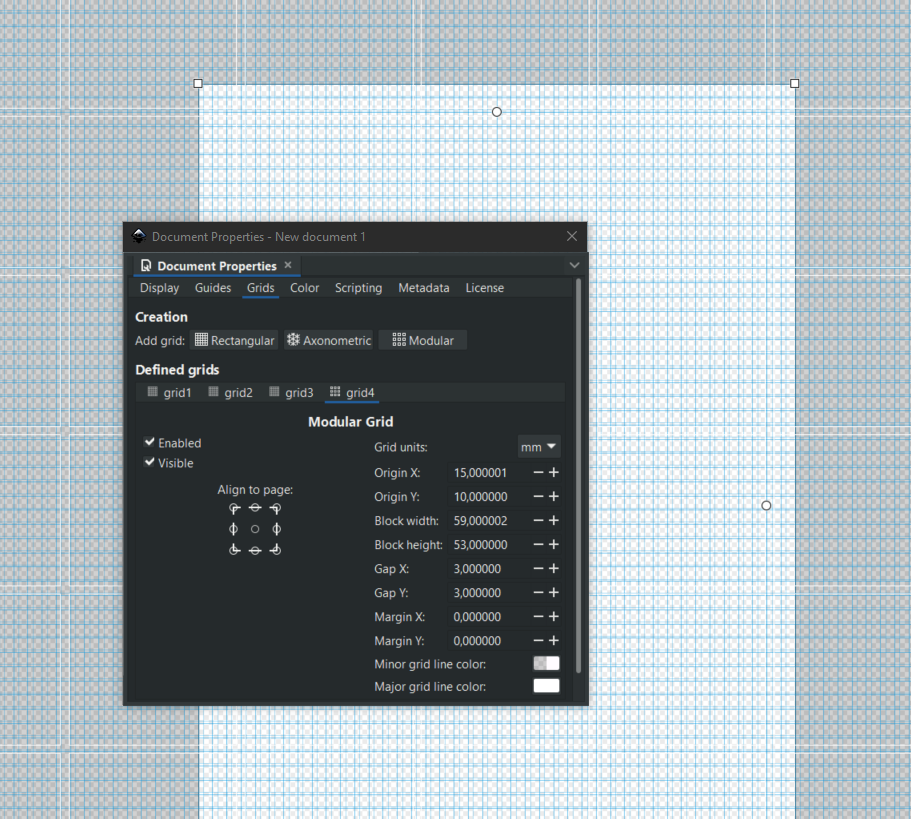Click the Block height value field
This screenshot has width=911, height=819.
click(x=488, y=545)
